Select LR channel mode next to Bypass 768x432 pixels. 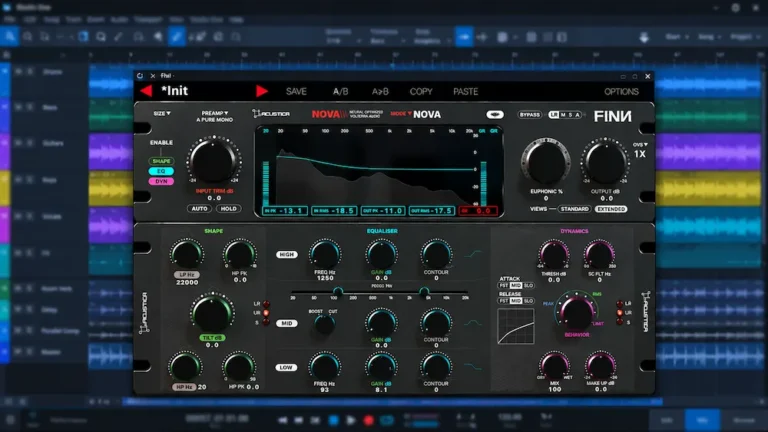[554, 115]
